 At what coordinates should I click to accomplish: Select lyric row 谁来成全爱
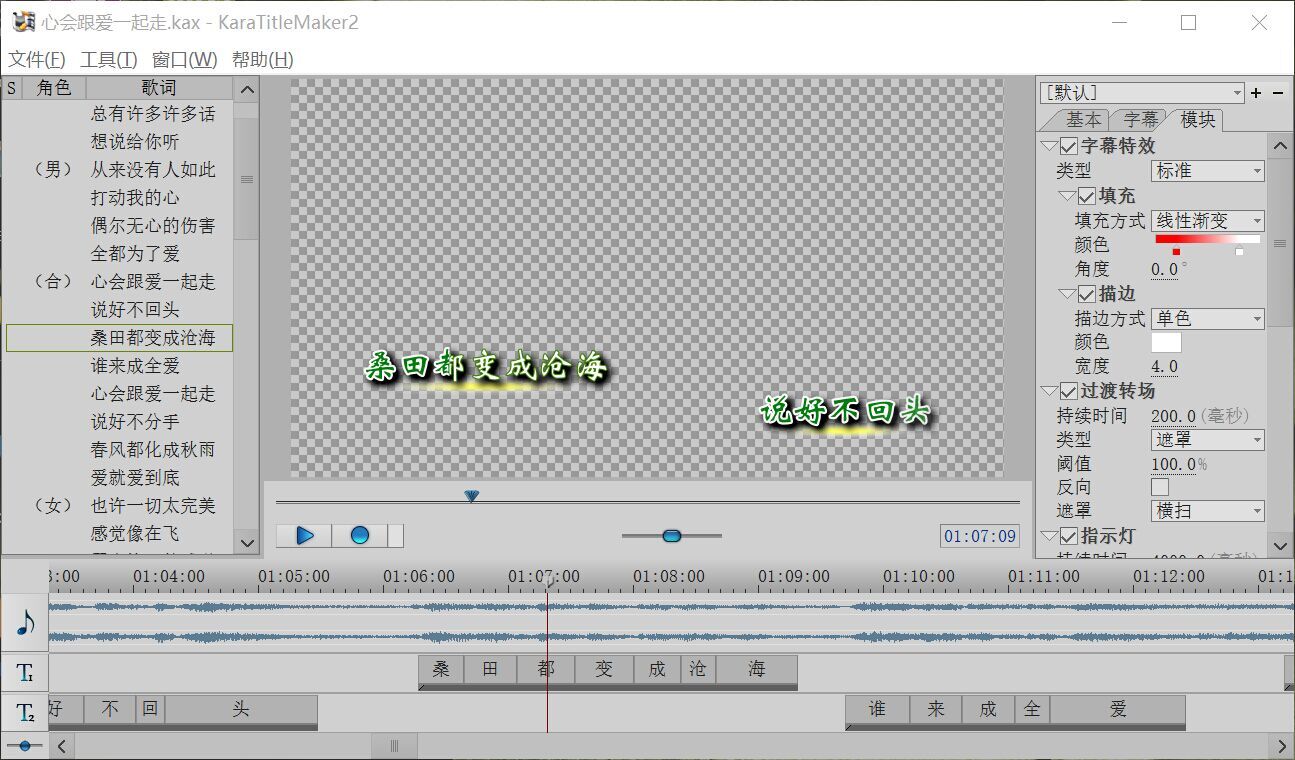pos(119,366)
